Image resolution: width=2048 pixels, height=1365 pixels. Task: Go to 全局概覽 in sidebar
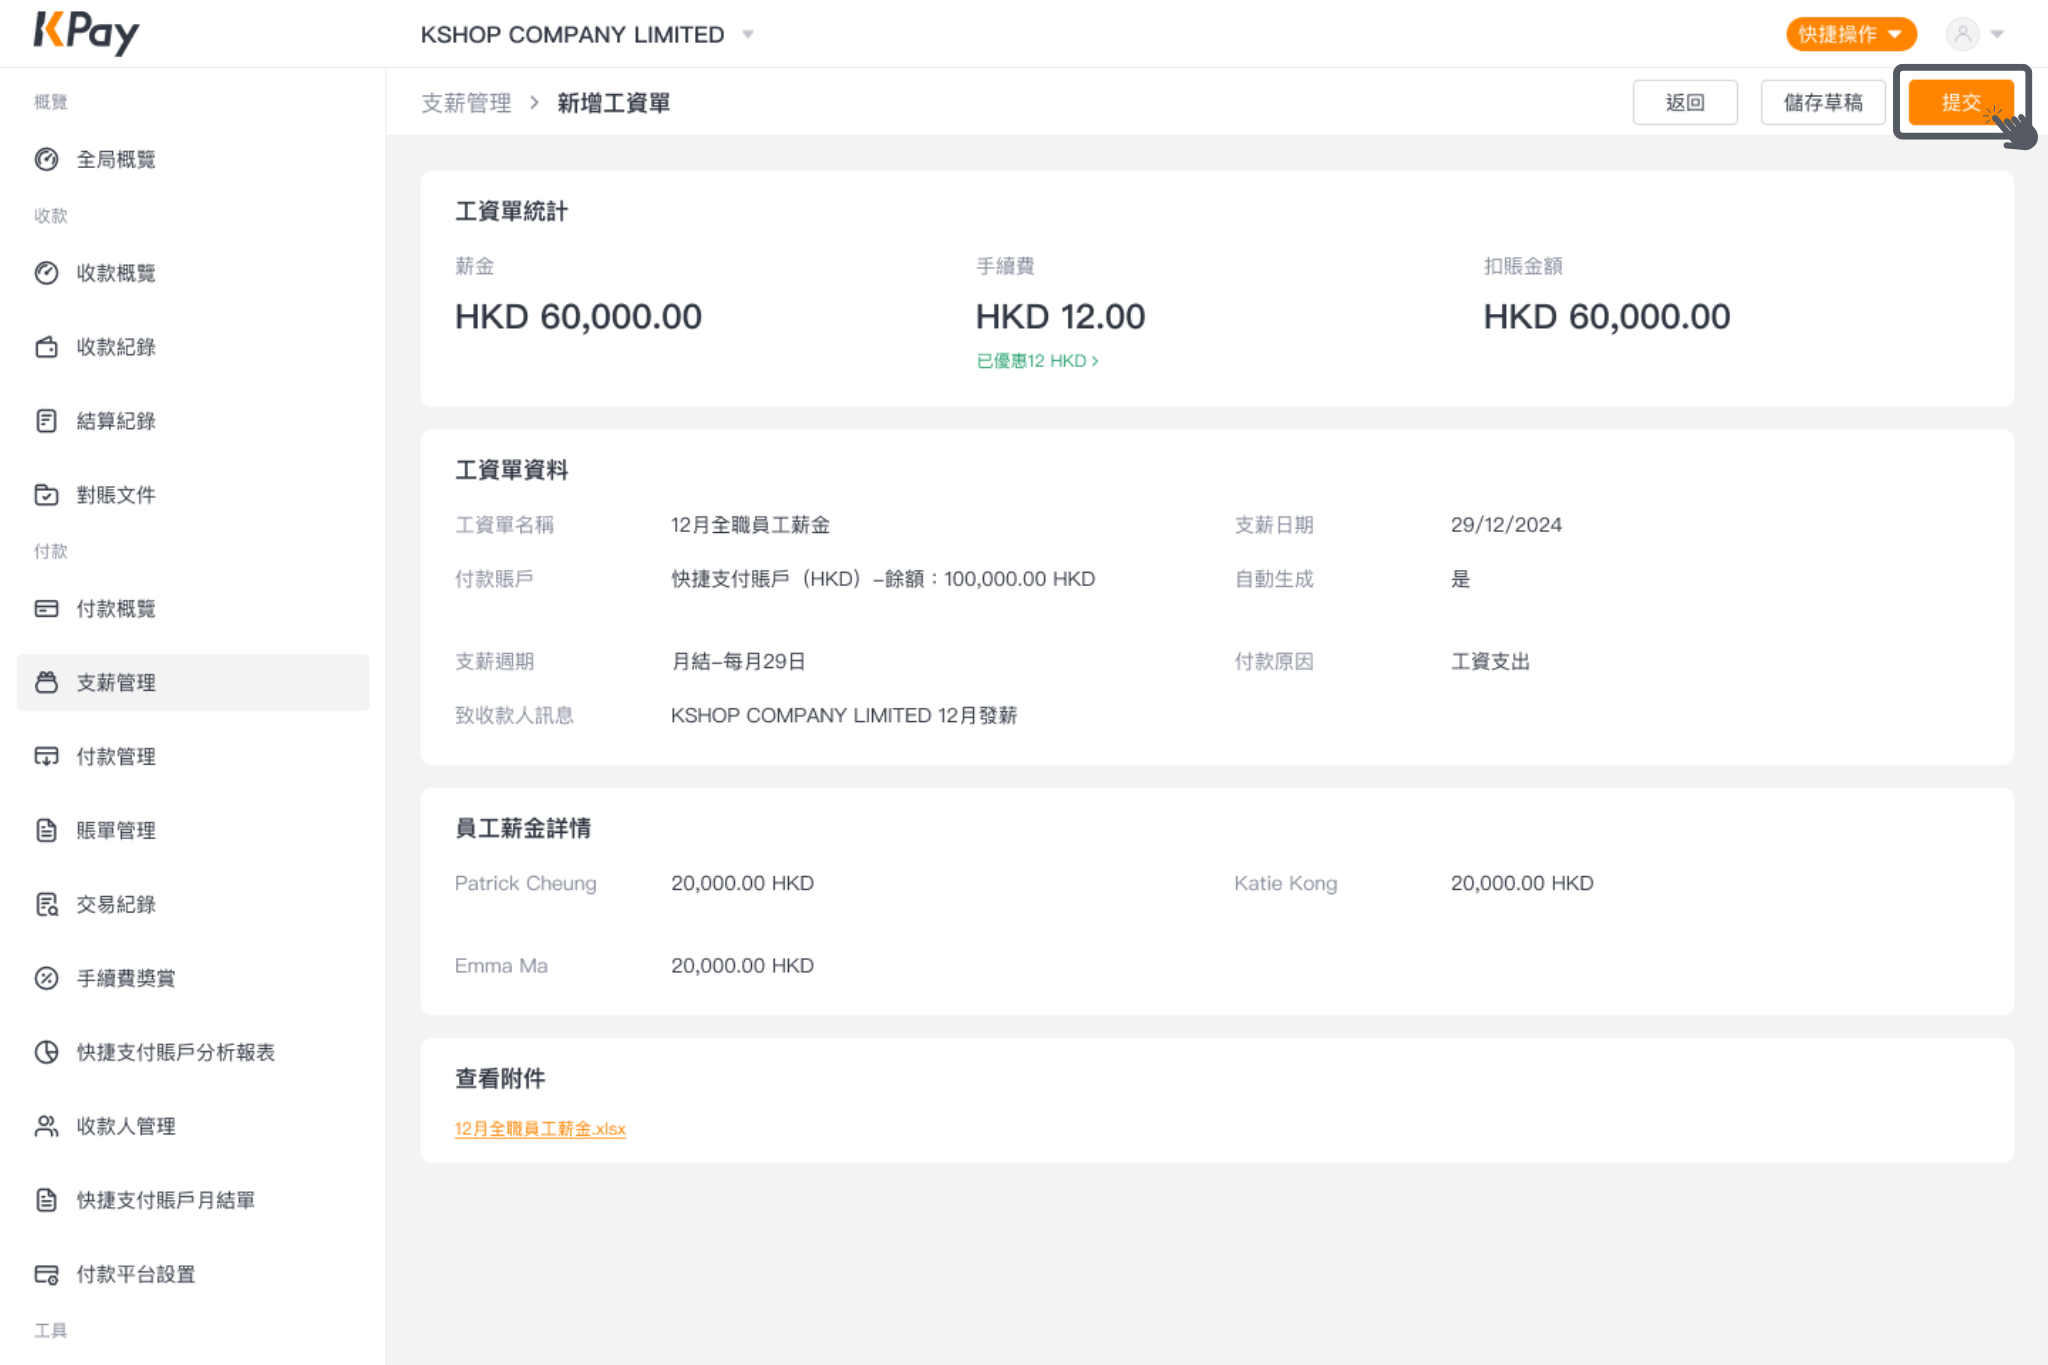tap(116, 159)
